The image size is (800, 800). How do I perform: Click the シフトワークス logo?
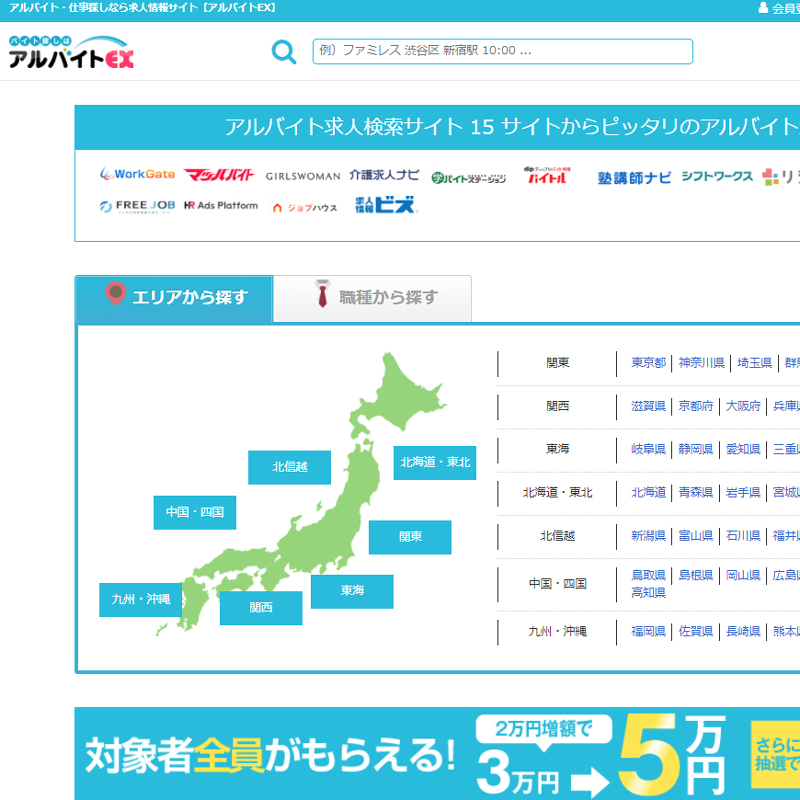[717, 176]
